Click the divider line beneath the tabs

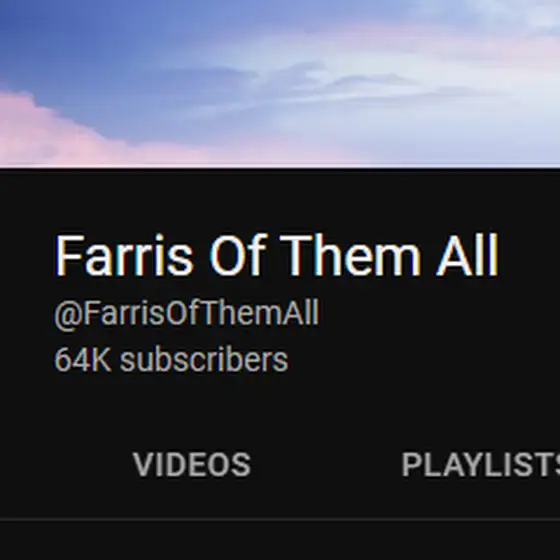pyautogui.click(x=280, y=519)
